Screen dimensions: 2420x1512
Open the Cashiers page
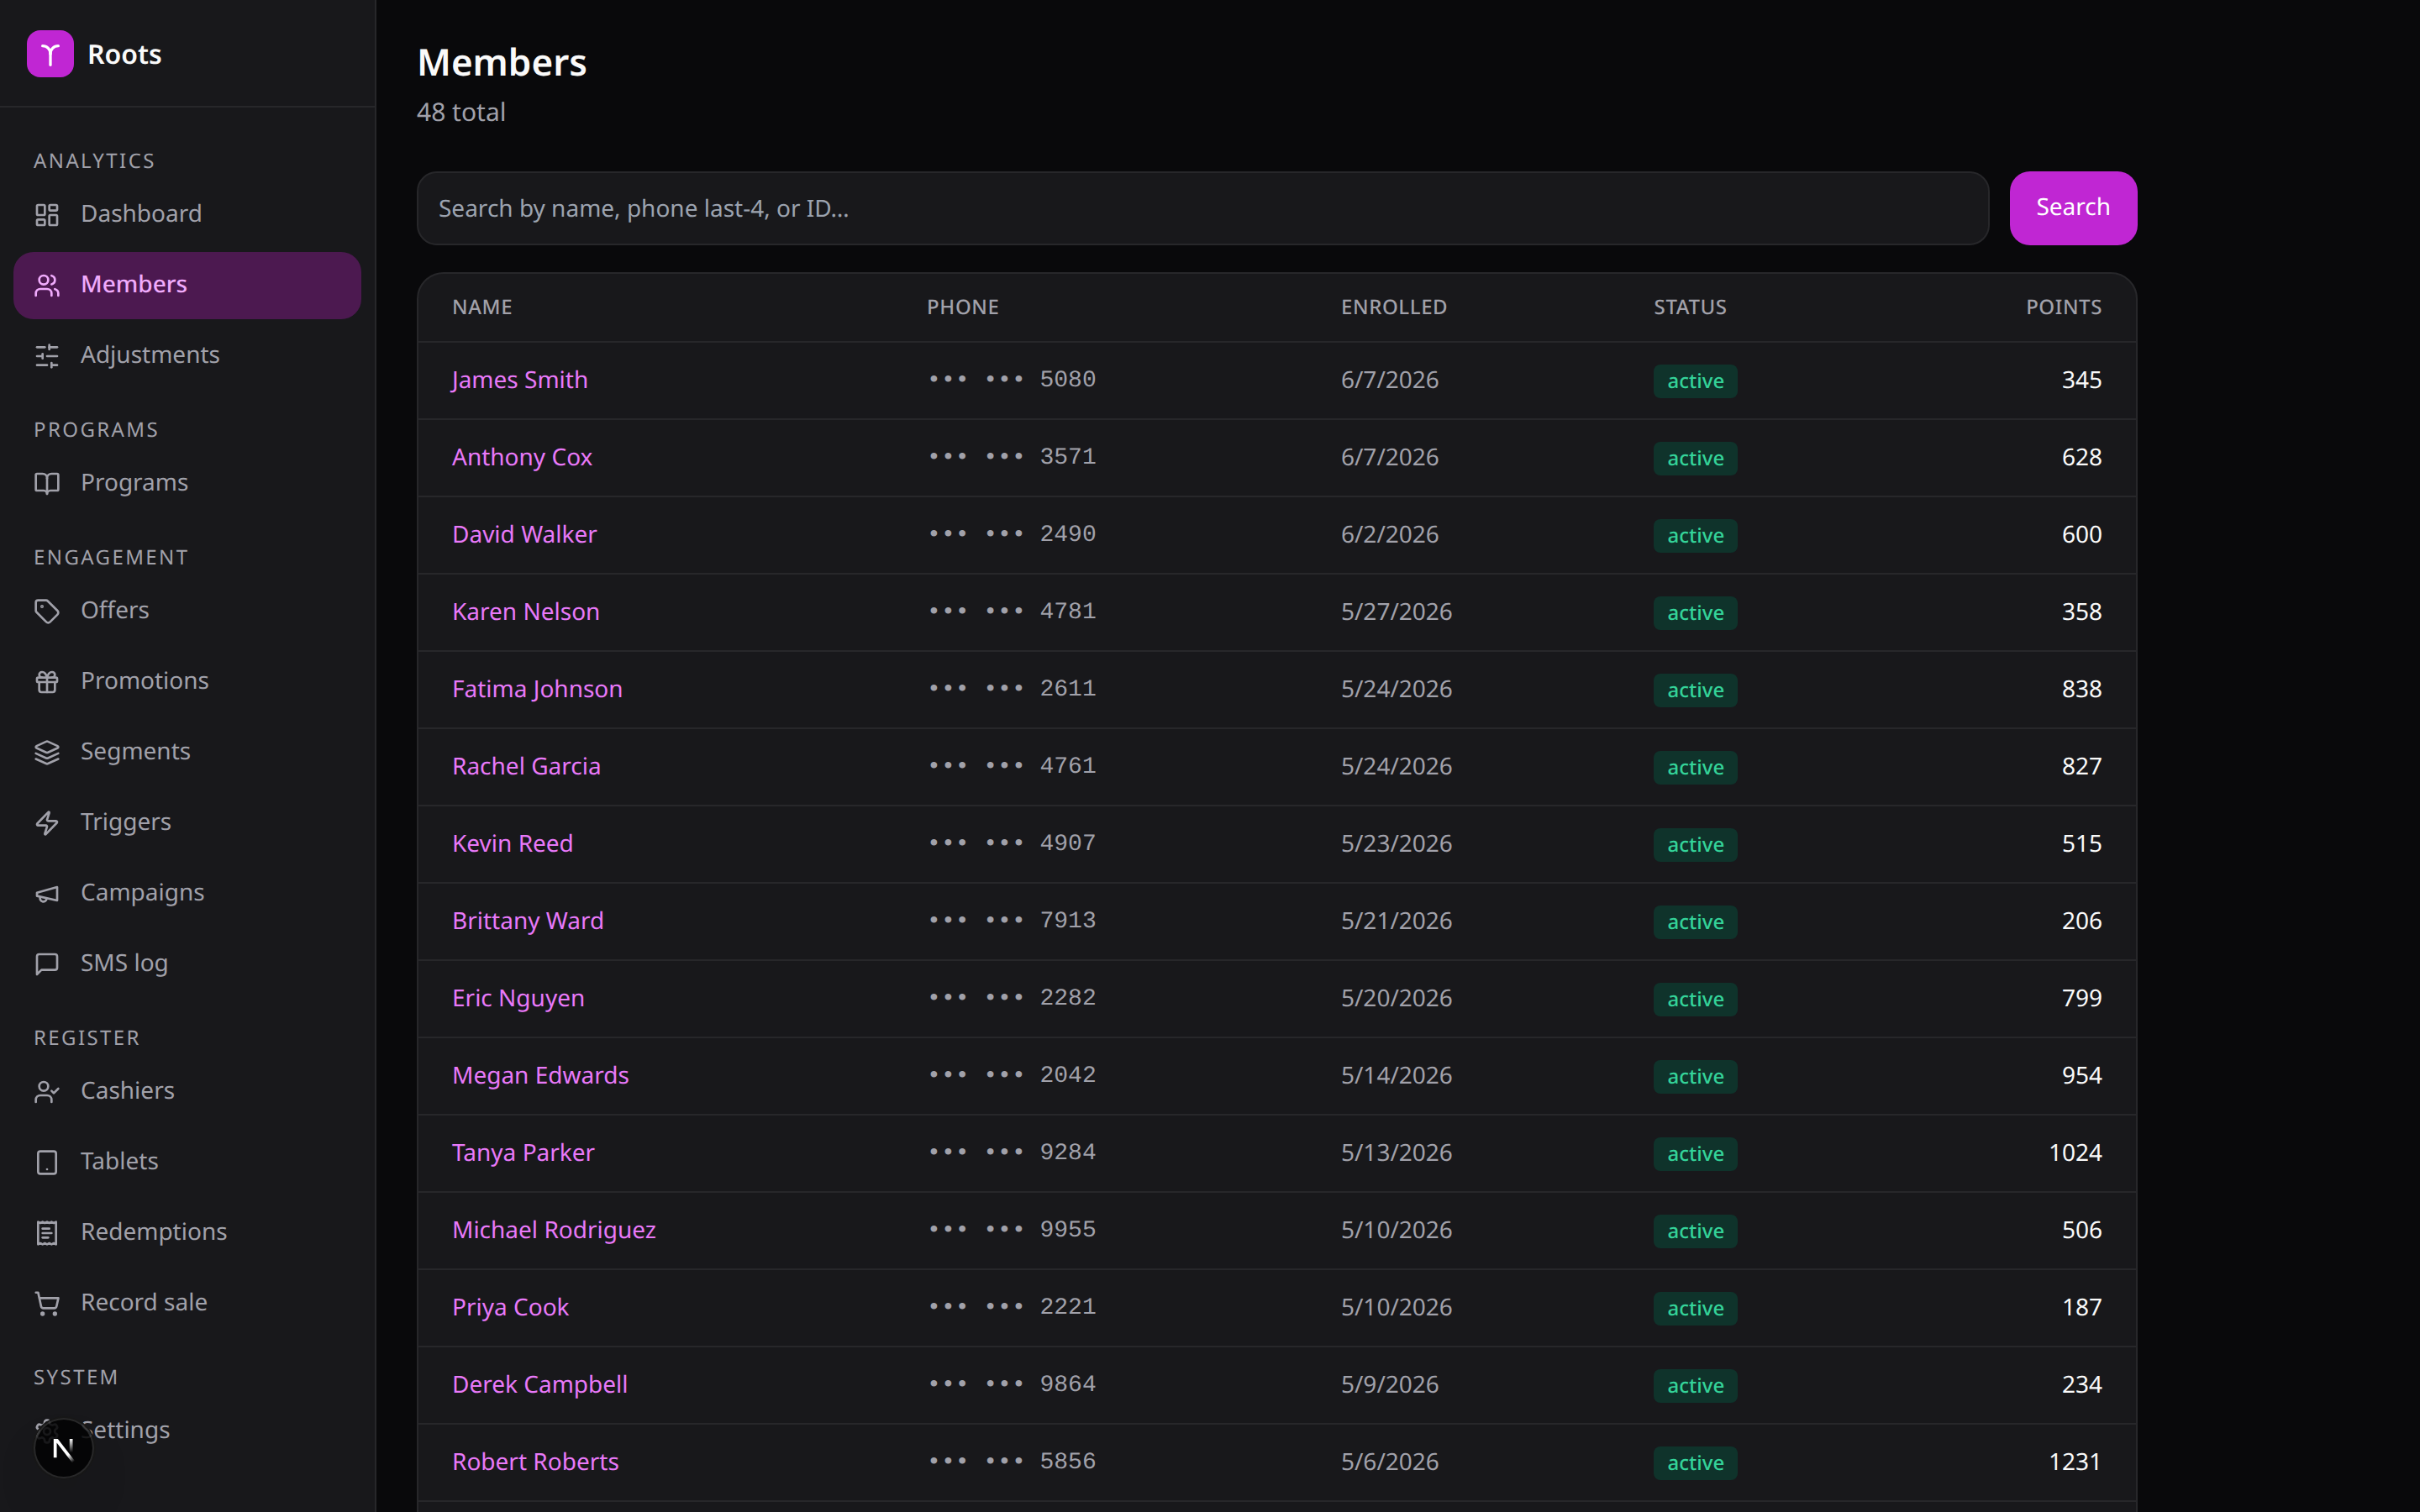point(187,1091)
